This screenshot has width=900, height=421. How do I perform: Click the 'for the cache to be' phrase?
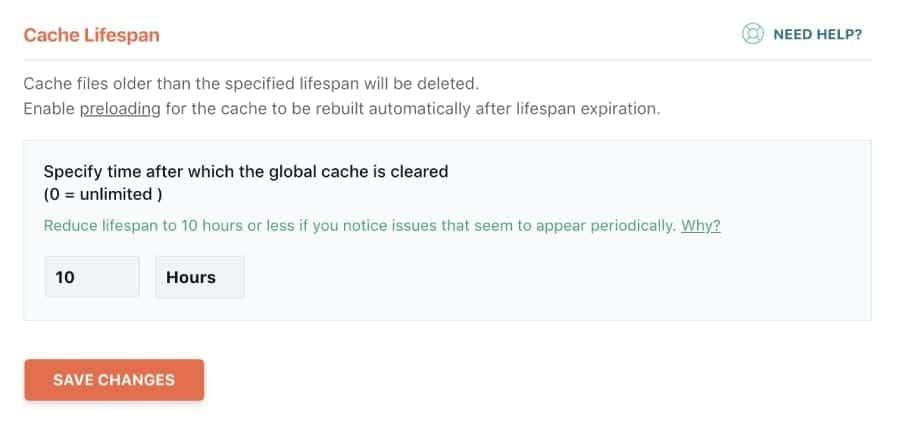[233, 108]
